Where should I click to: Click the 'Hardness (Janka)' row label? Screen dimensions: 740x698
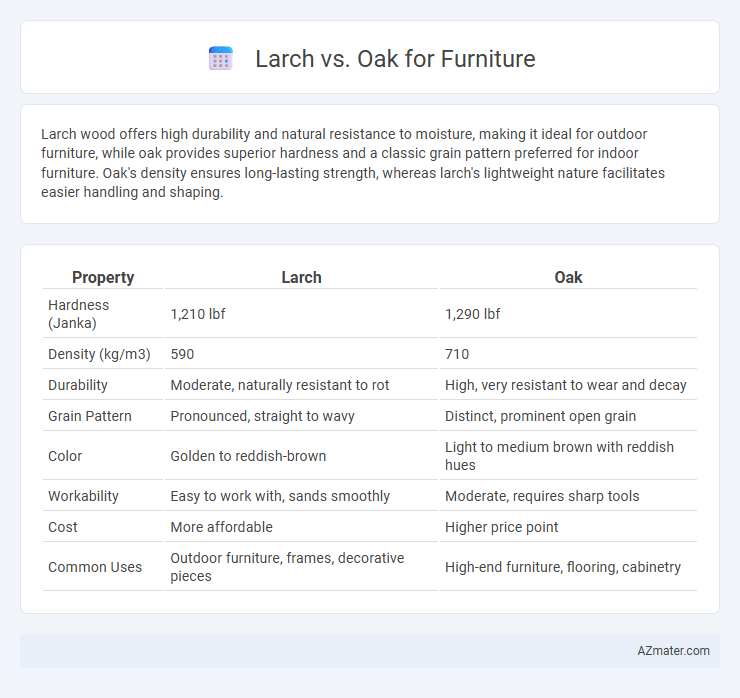79,314
